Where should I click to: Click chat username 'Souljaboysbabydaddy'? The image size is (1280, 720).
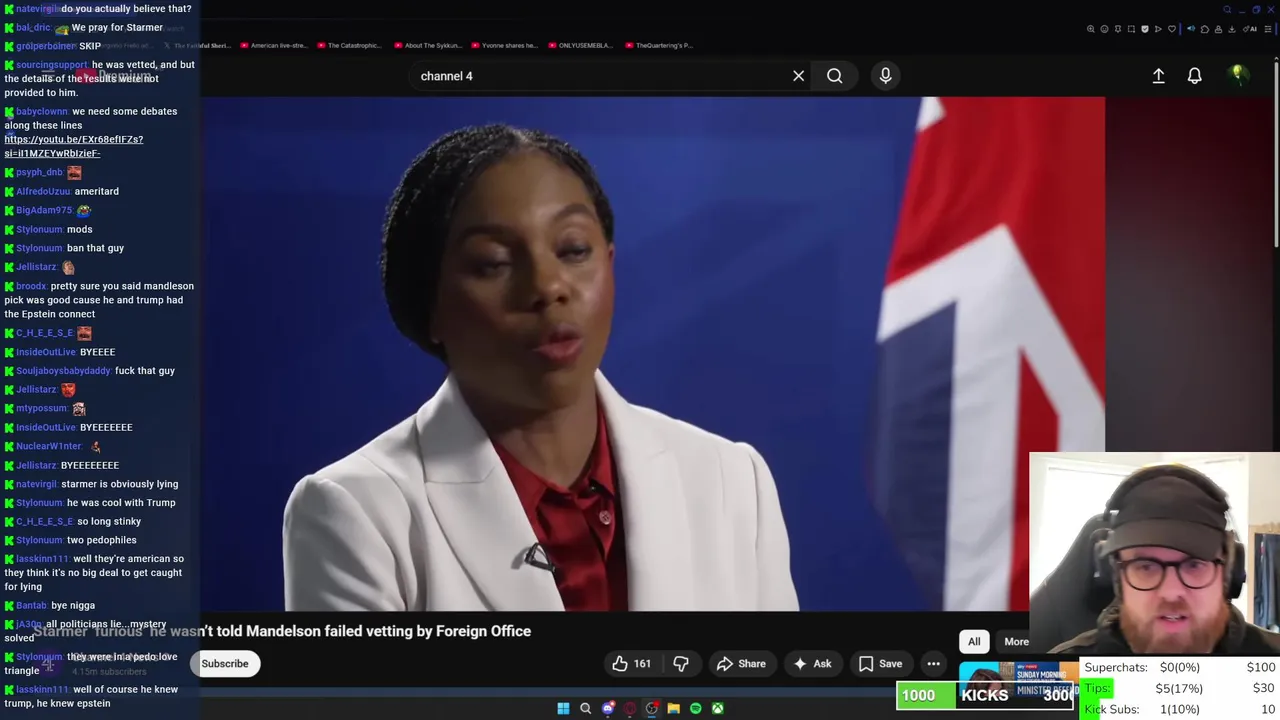[x=63, y=371]
